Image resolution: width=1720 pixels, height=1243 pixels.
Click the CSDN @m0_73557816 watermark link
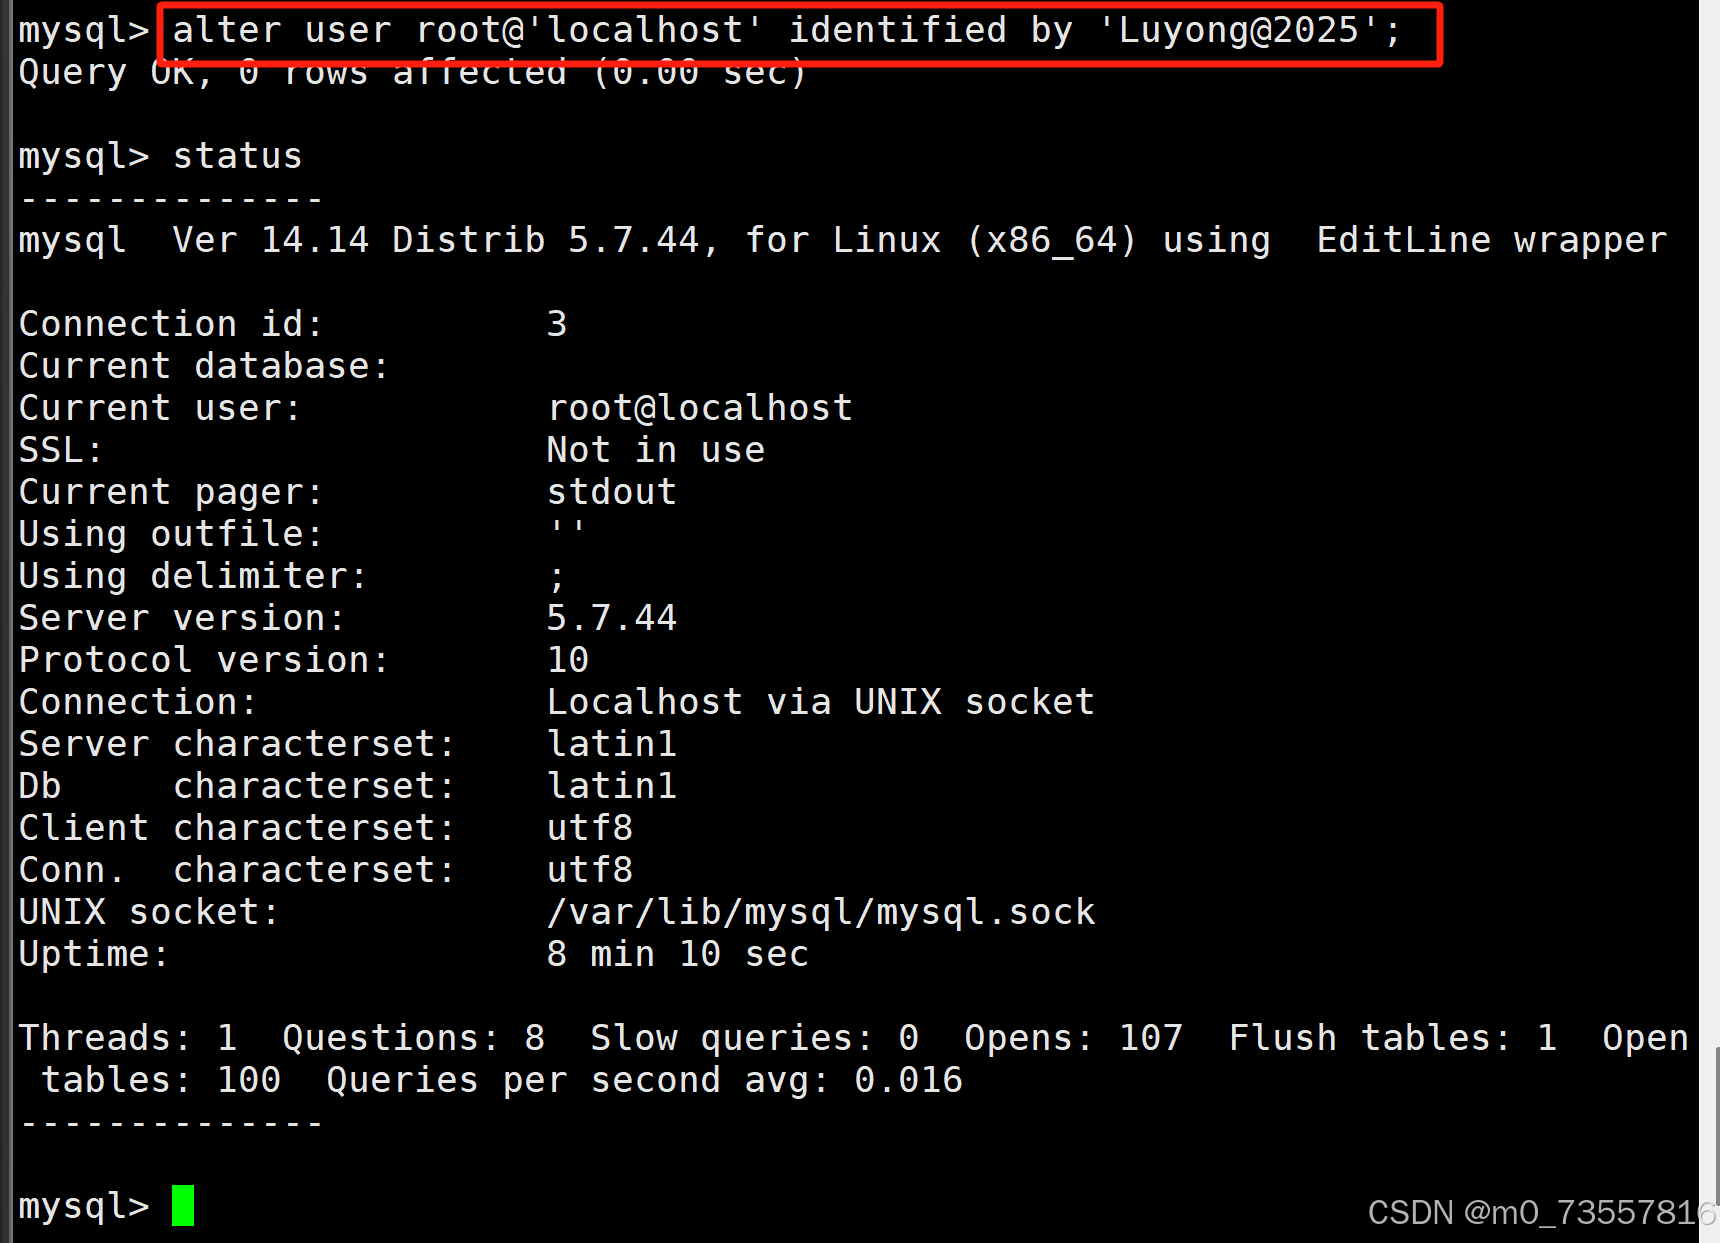click(1540, 1212)
